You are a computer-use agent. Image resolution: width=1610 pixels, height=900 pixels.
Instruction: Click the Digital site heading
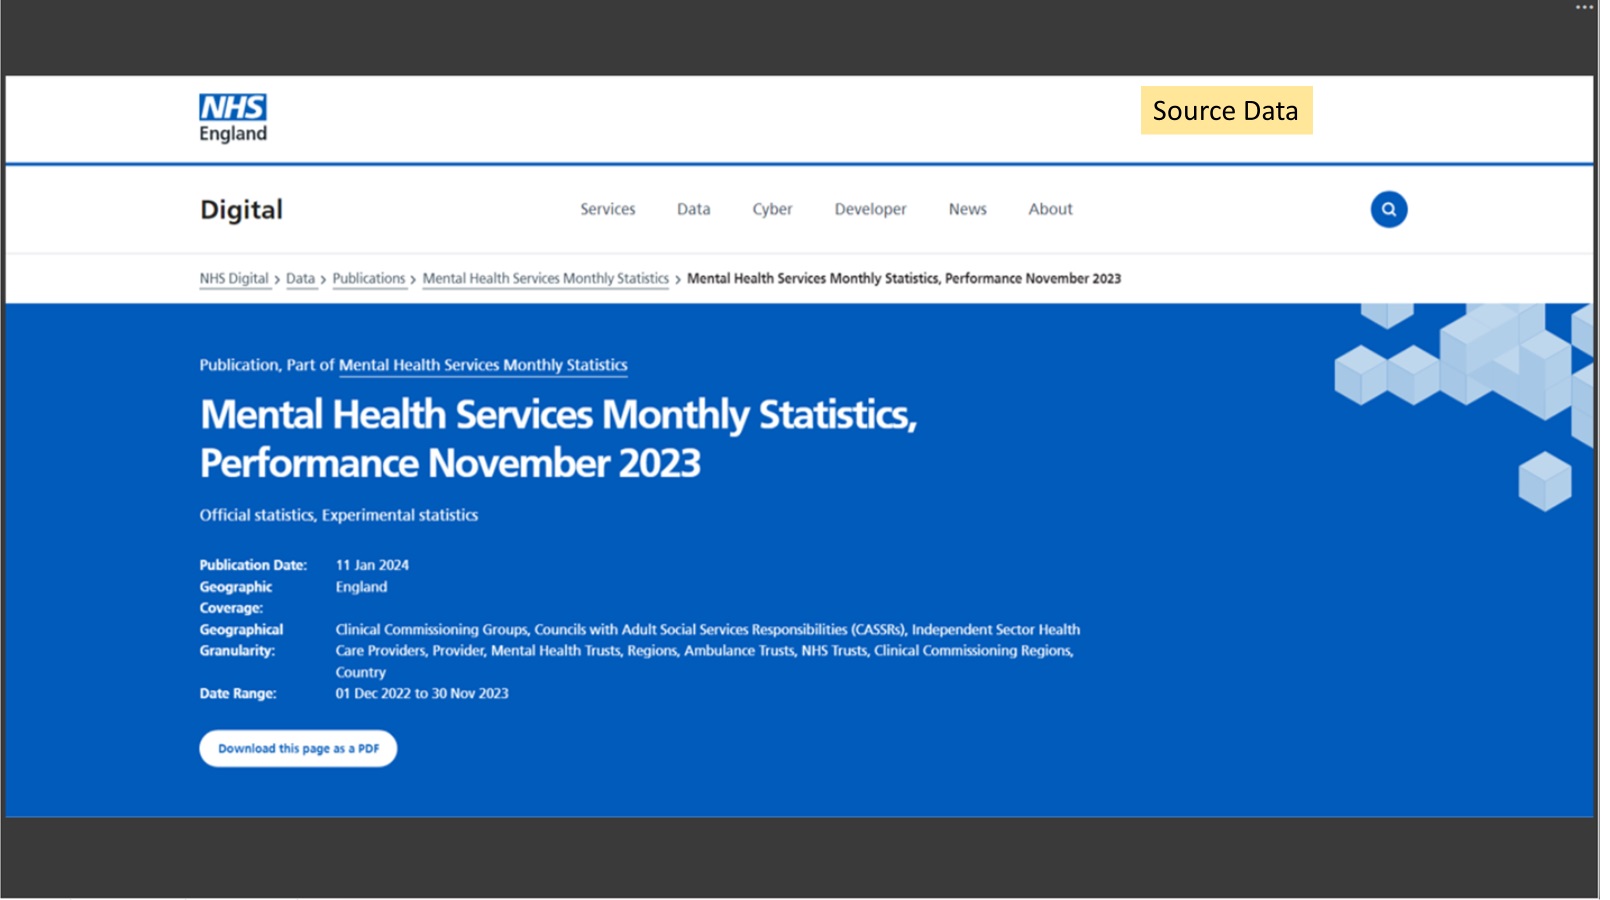pos(243,210)
